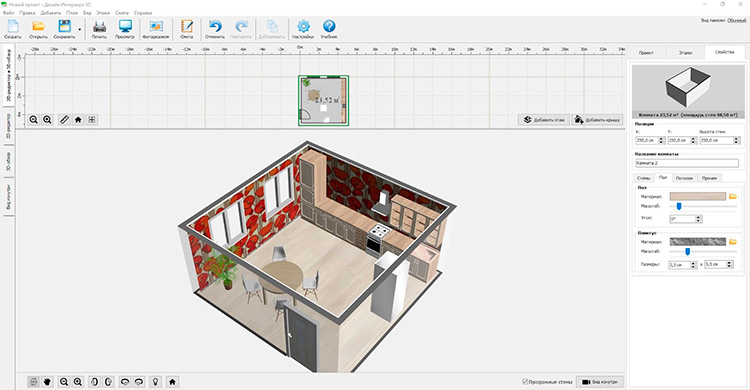Expand the arrow next to Сохранить
Viewport: 750px width, 390px height.
[79, 30]
